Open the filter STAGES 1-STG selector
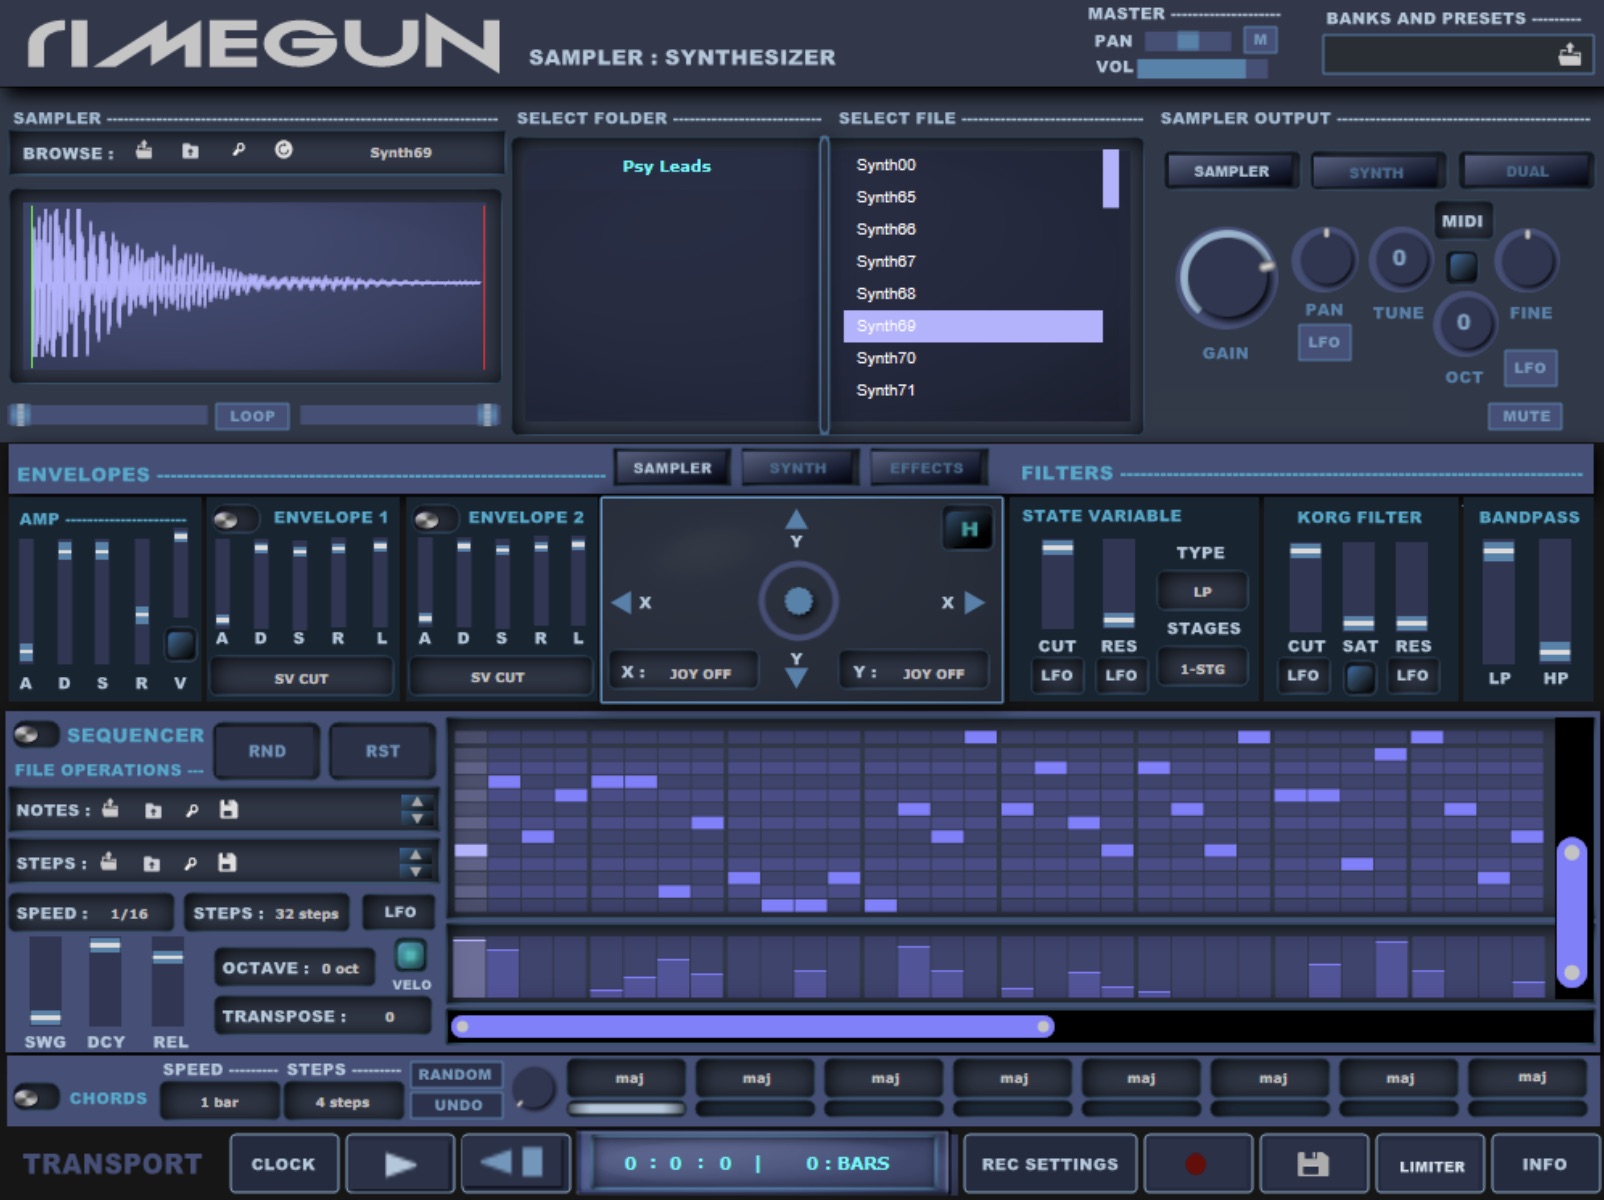The image size is (1604, 1200). coord(1202,669)
